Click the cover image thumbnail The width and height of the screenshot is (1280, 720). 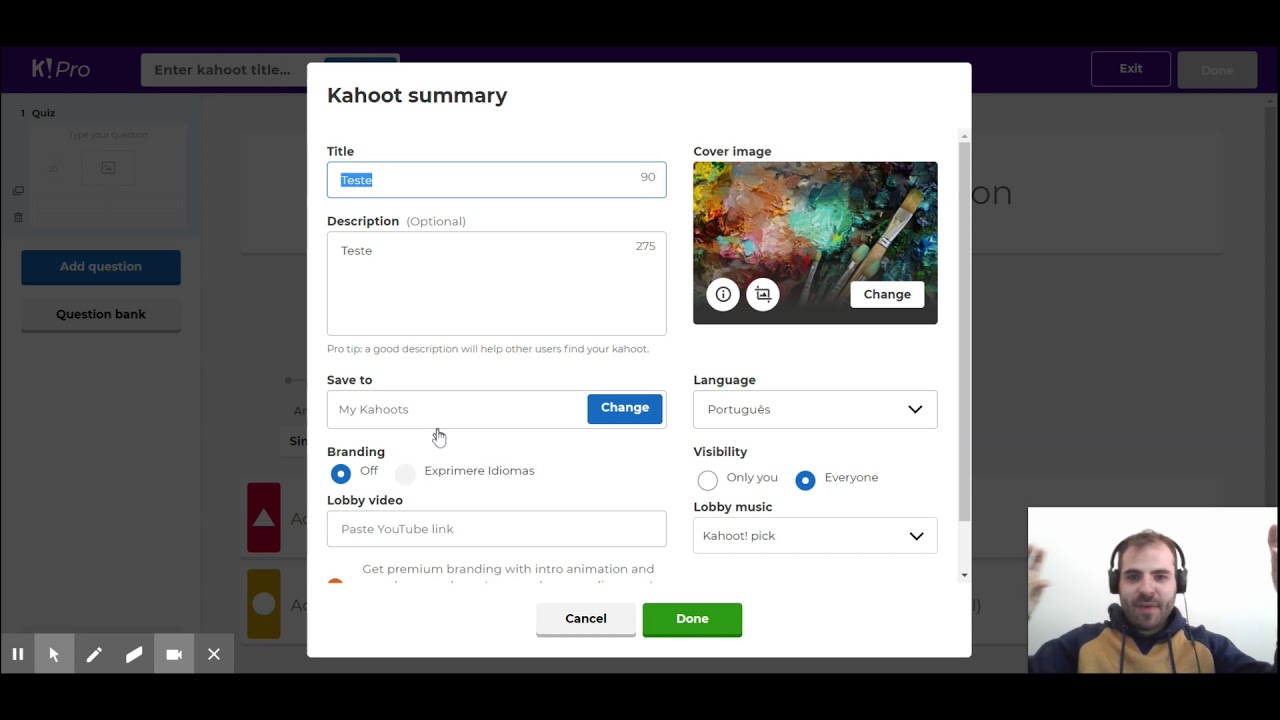[815, 243]
